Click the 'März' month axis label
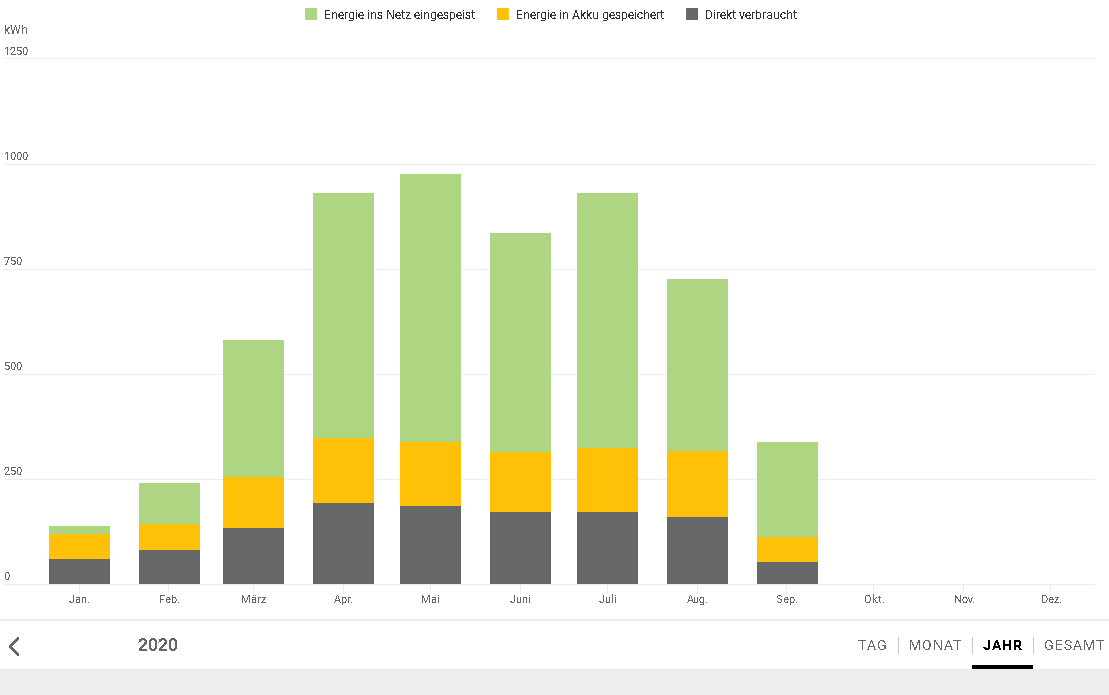The width and height of the screenshot is (1109, 695). [253, 600]
